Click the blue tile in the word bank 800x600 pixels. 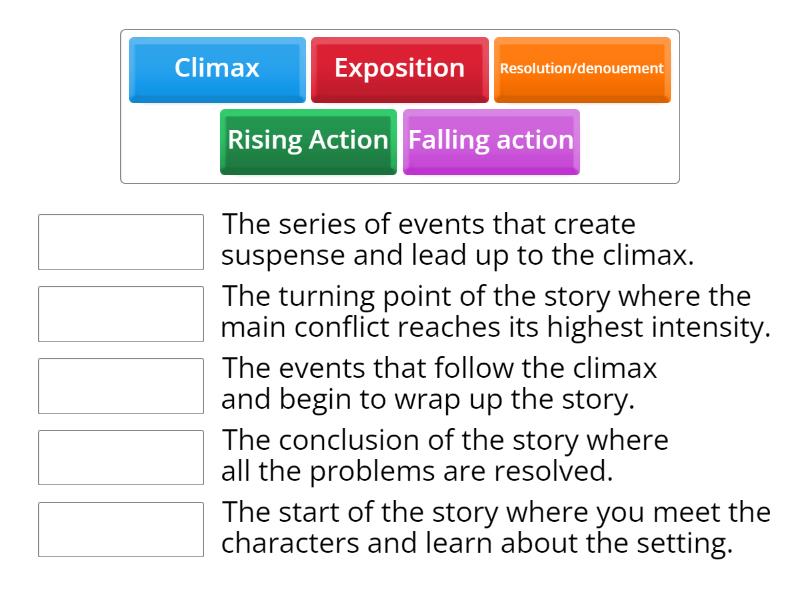click(217, 68)
